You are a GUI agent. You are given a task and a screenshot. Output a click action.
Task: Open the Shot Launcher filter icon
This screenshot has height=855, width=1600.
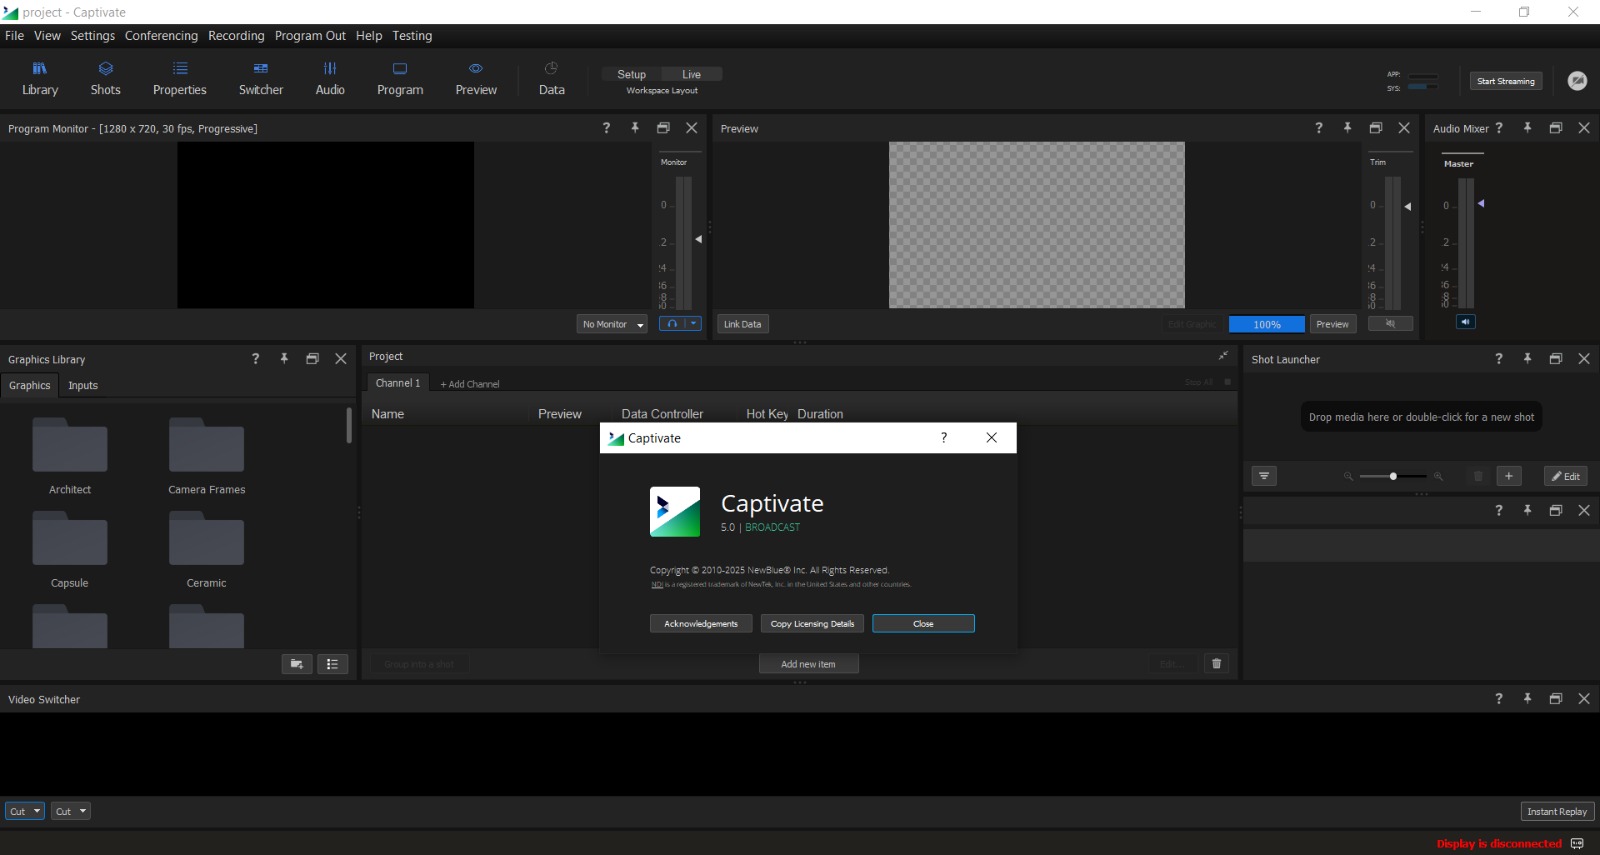click(x=1264, y=476)
